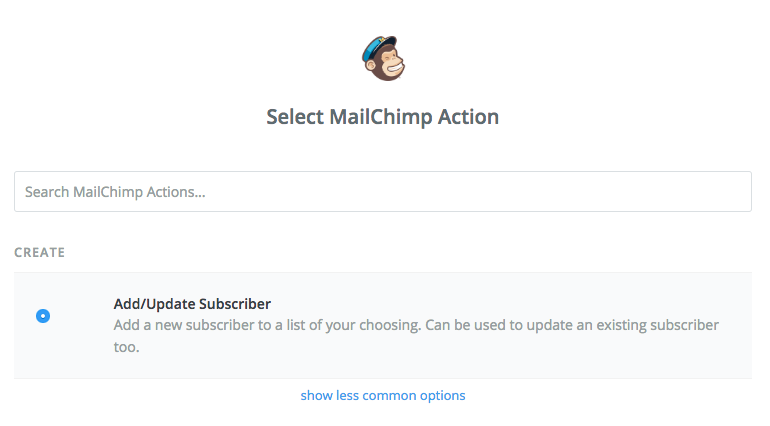770x426 pixels.
Task: Open the less common options link
Action: pos(383,395)
